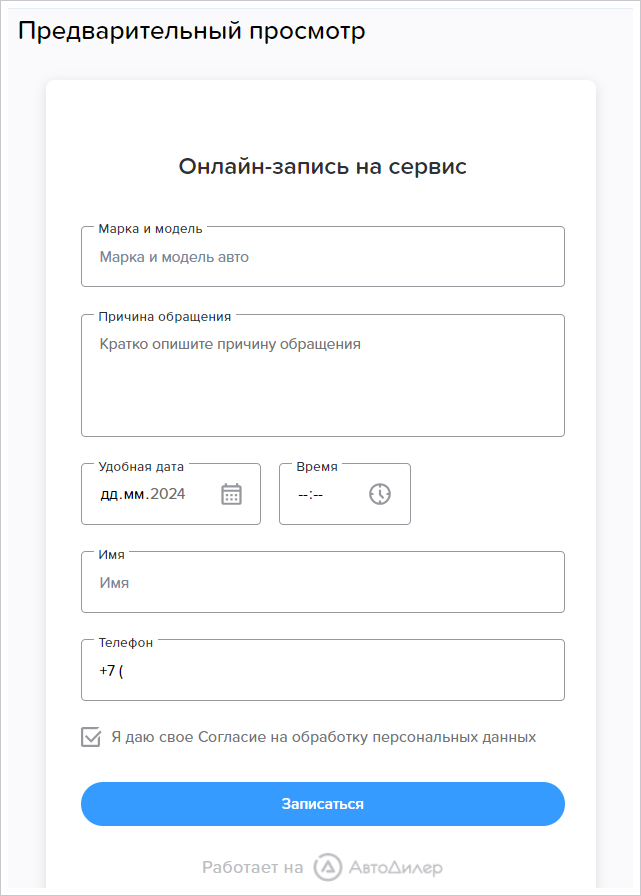641x896 pixels.
Task: Focus the Марка и модель авто input
Action: point(323,257)
